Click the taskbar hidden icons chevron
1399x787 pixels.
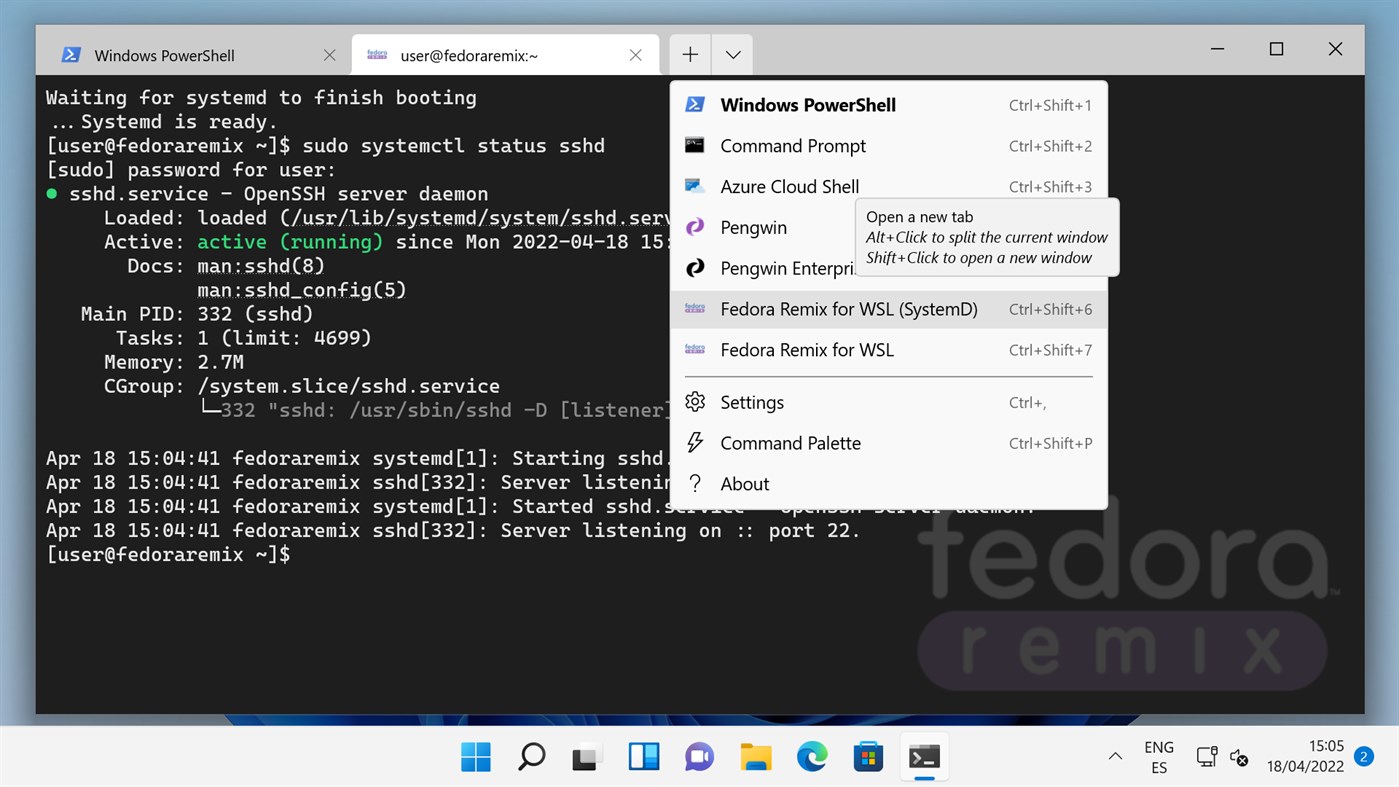pyautogui.click(x=1114, y=757)
